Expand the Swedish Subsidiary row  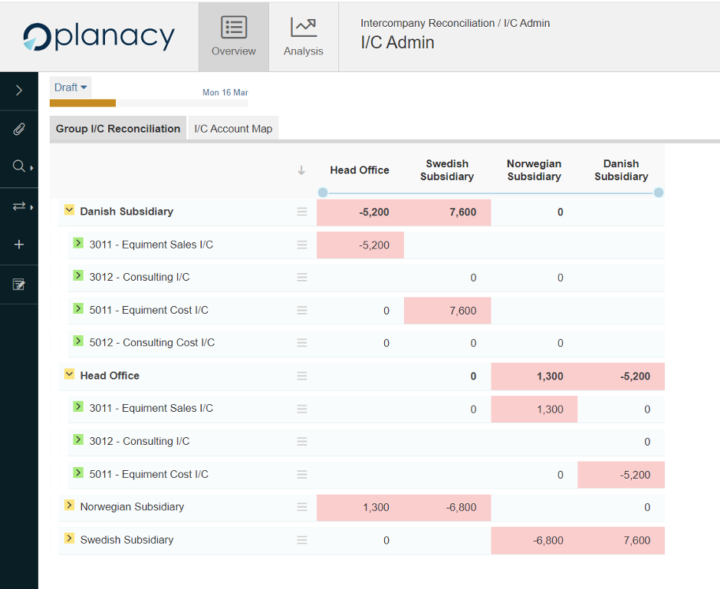tap(69, 539)
